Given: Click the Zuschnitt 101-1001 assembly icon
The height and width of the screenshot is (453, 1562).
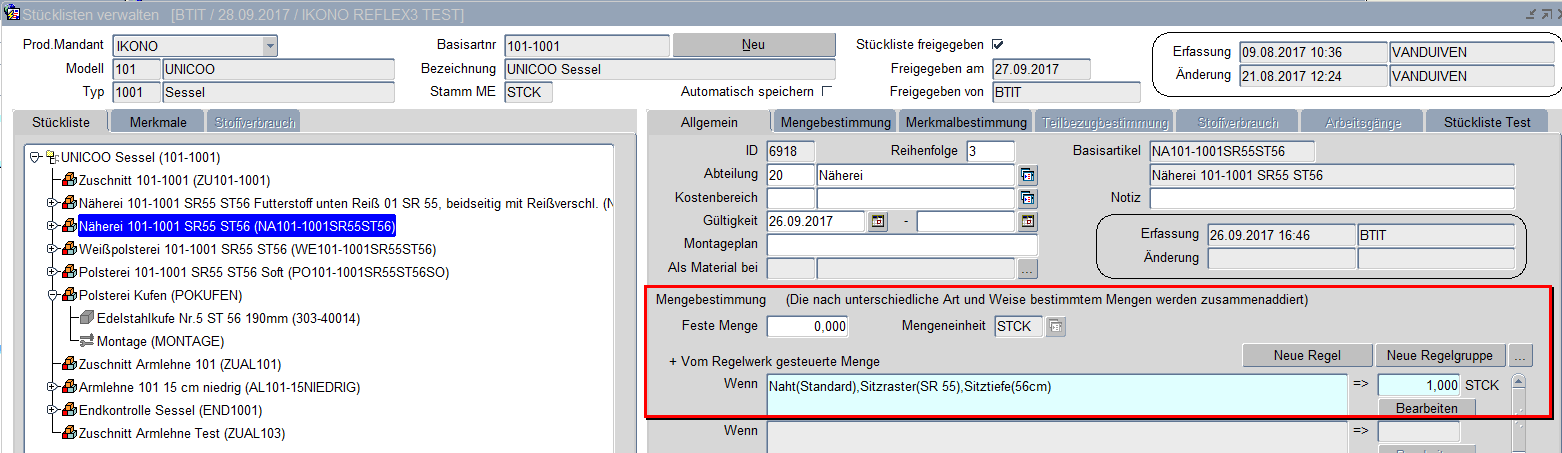Looking at the screenshot, I should click(69, 180).
